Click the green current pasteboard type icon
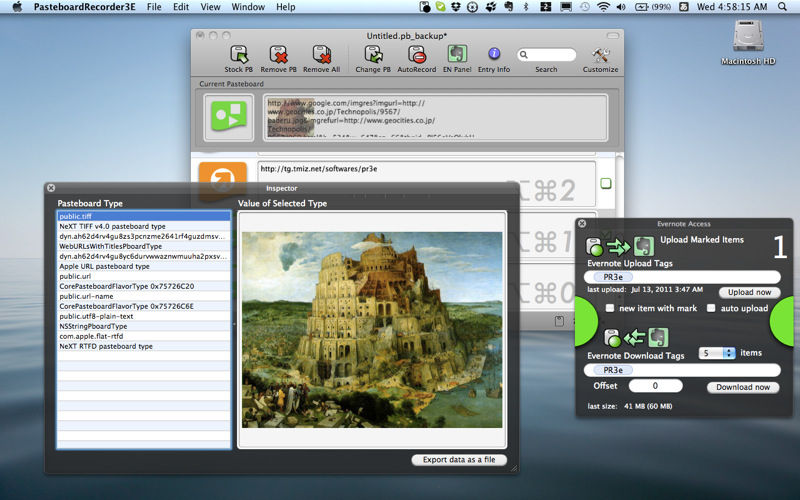This screenshot has width=800, height=500. [x=229, y=117]
